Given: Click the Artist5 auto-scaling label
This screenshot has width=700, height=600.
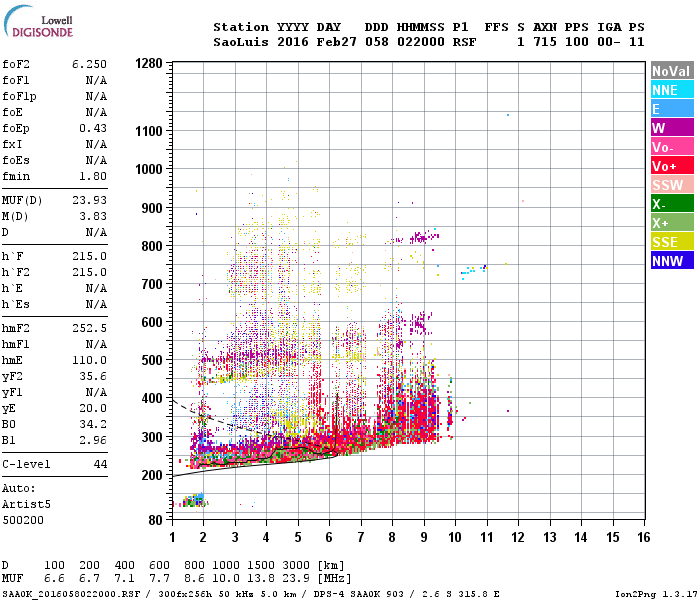Looking at the screenshot, I should pos(26,504).
